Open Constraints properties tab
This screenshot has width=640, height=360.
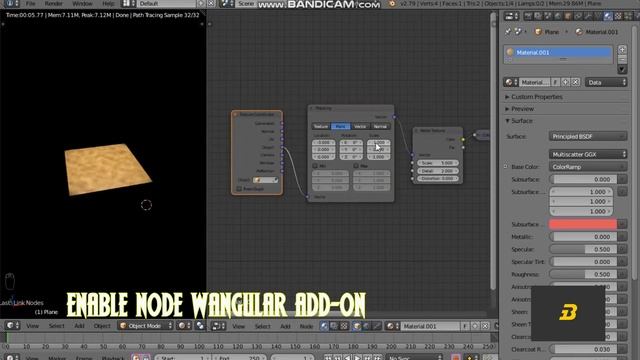point(578,16)
